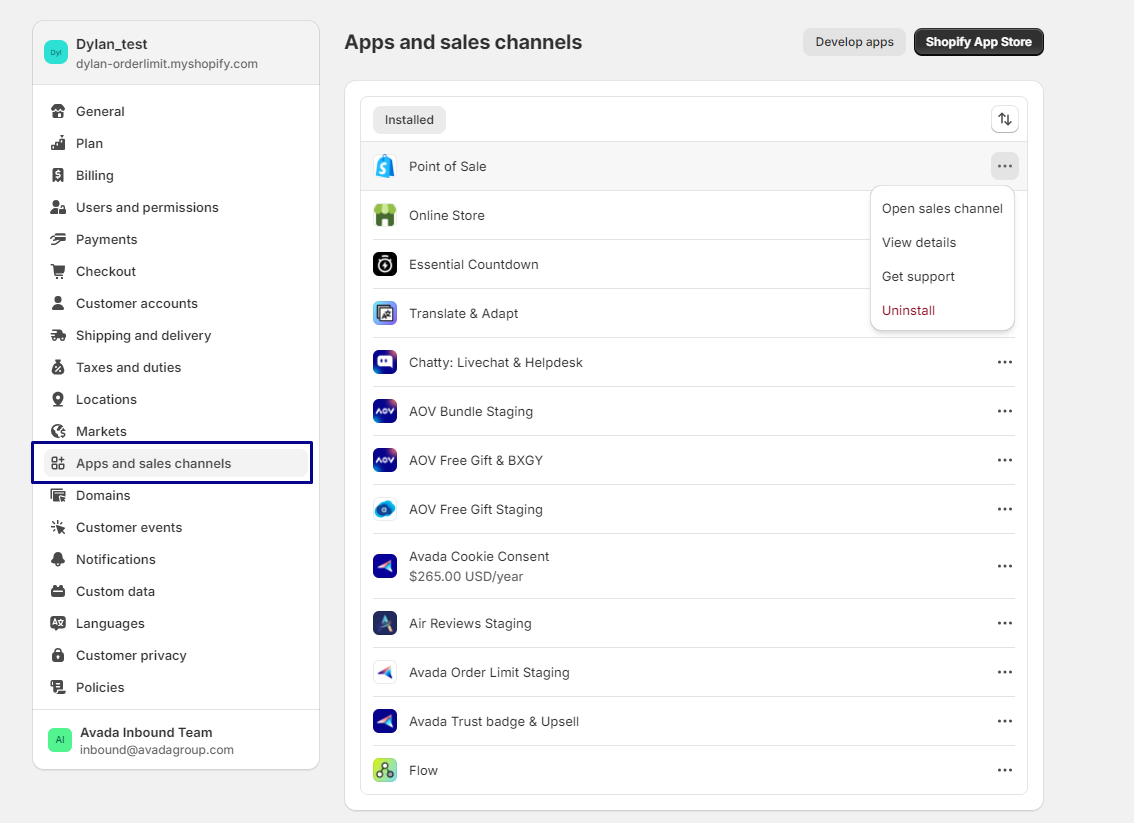Click the Flow app icon

(x=385, y=770)
